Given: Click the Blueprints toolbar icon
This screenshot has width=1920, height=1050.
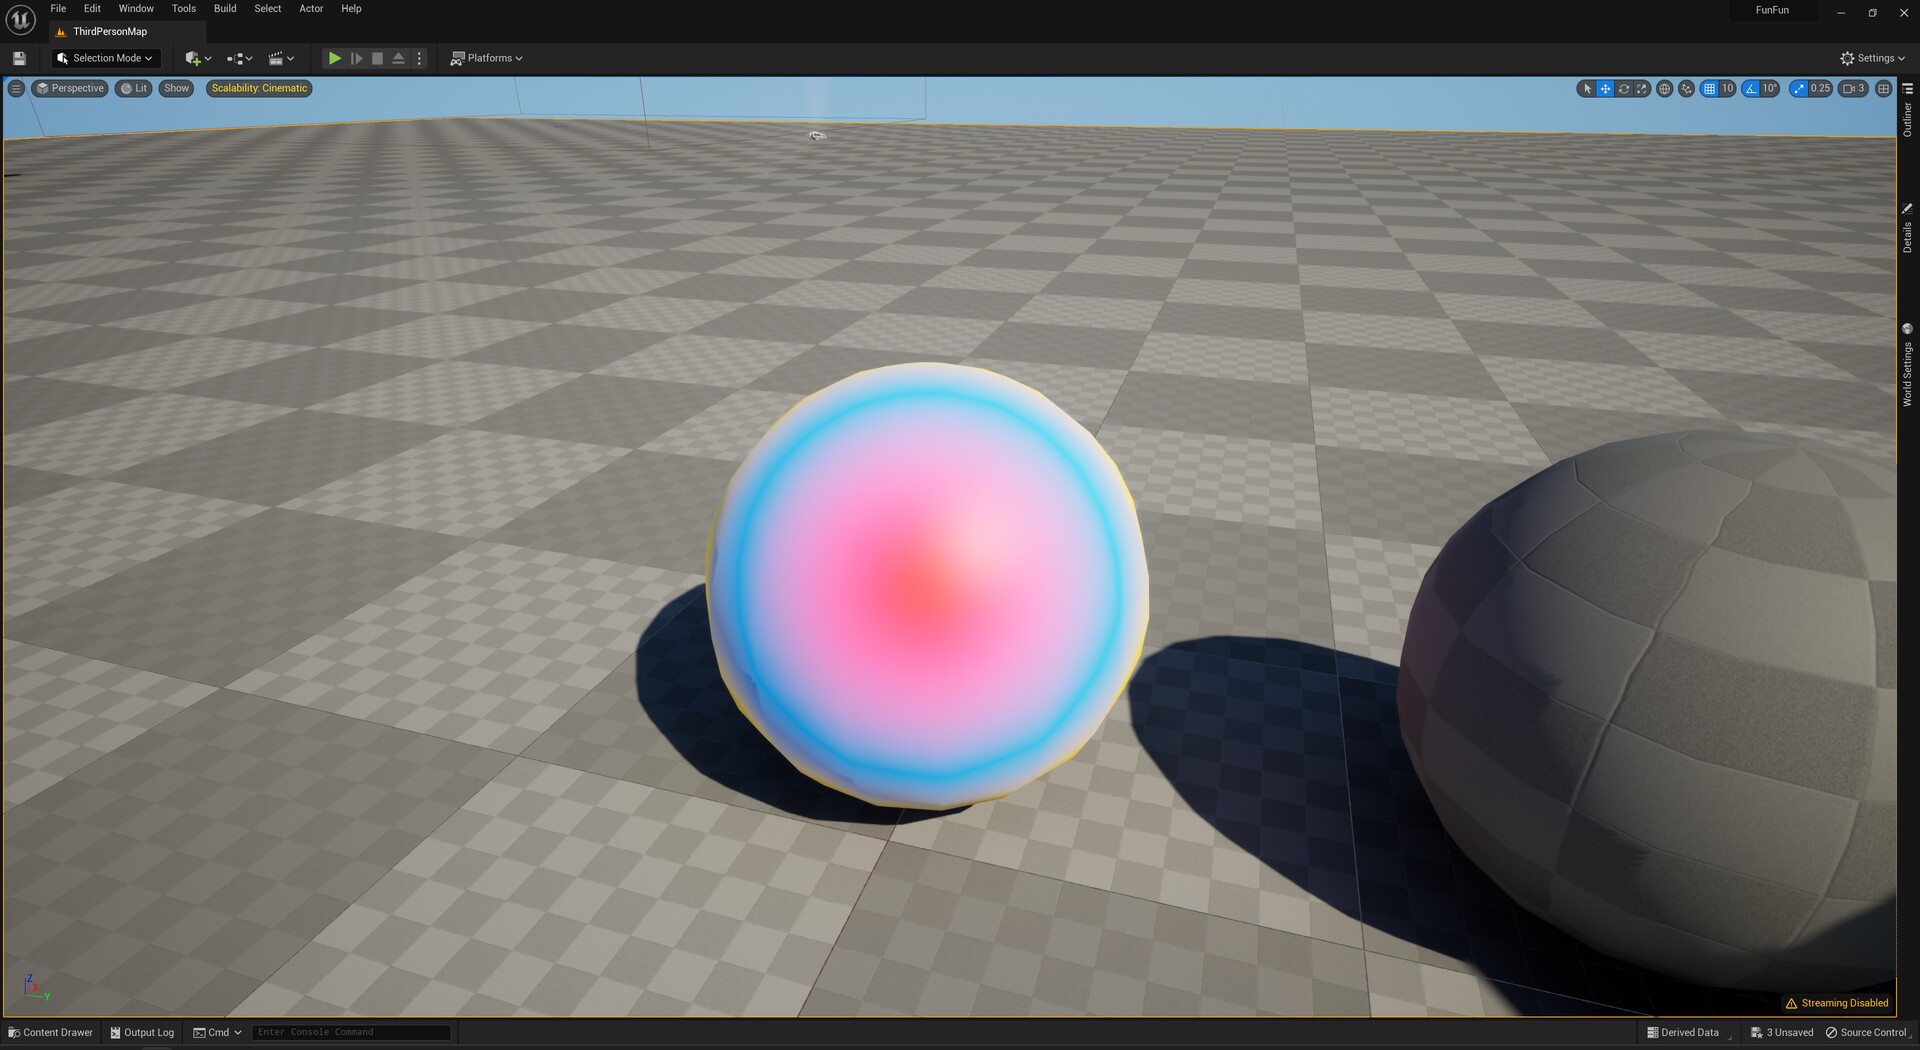Looking at the screenshot, I should [236, 57].
